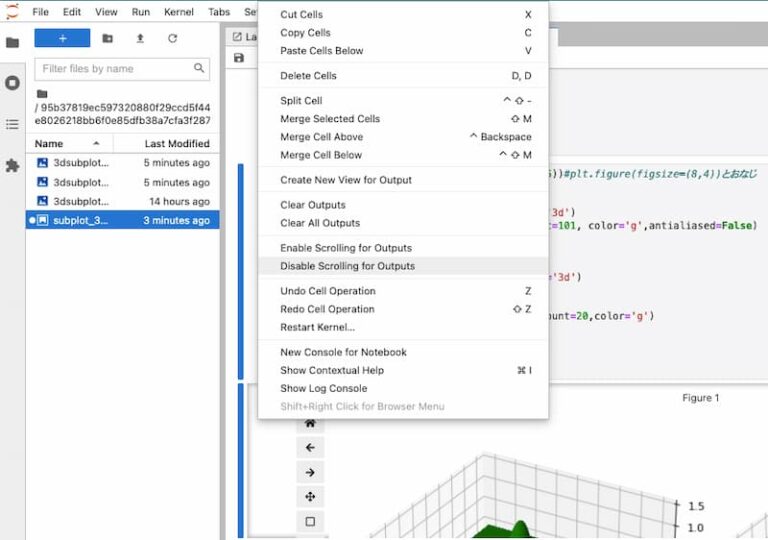Viewport: 768px width, 540px height.
Task: Click the matplotlib Home reset view icon
Action: pyautogui.click(x=310, y=423)
